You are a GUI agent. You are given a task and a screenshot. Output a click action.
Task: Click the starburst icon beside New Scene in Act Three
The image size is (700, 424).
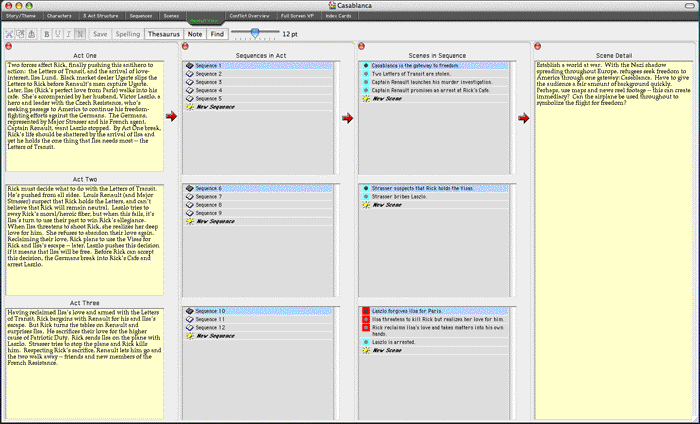point(366,350)
